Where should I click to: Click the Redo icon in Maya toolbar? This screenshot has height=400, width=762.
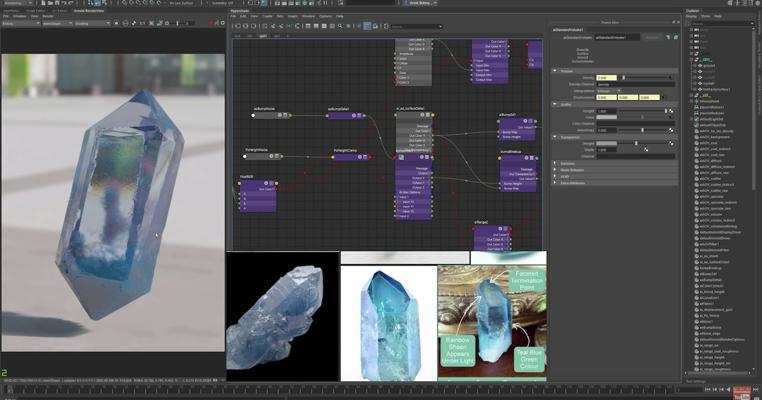[x=70, y=3]
